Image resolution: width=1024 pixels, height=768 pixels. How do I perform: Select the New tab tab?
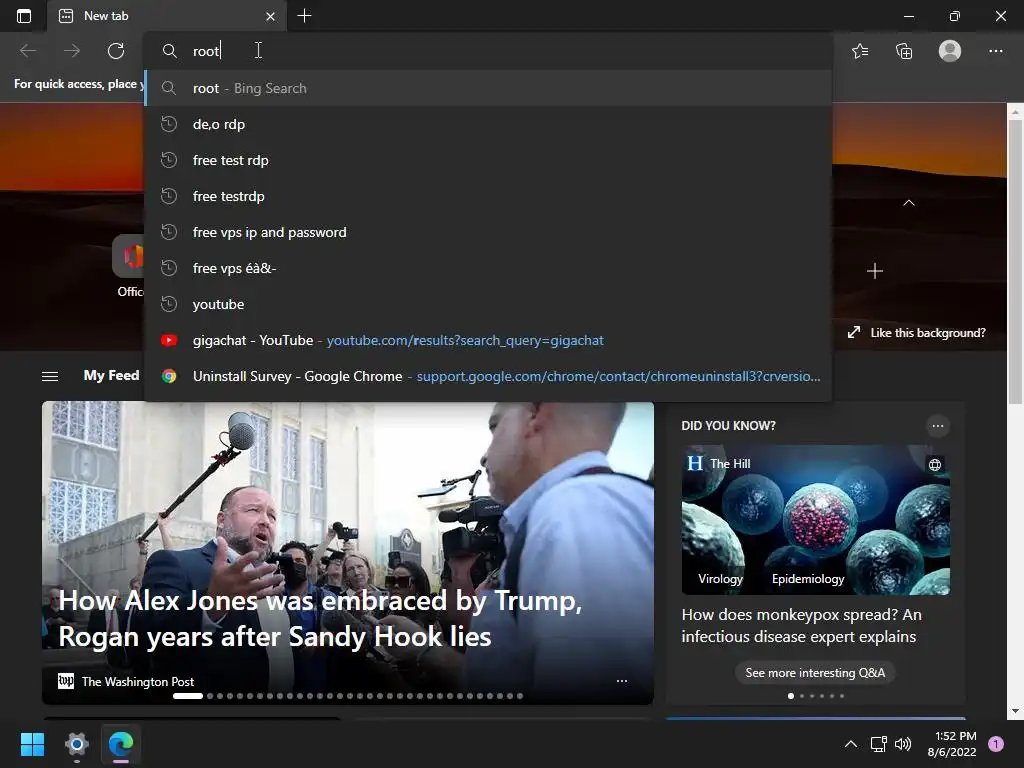167,16
